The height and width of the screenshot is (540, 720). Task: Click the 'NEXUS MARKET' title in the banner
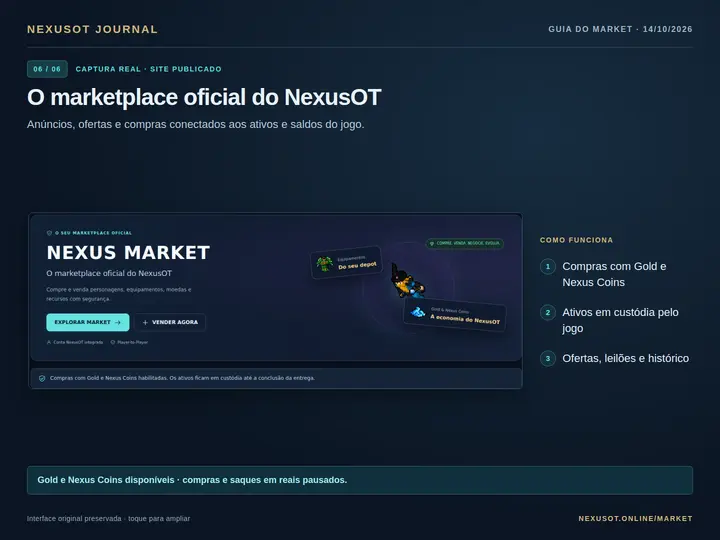coord(129,253)
